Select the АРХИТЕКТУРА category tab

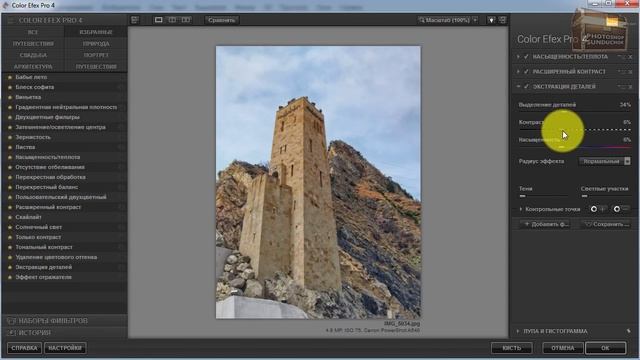pyautogui.click(x=33, y=67)
